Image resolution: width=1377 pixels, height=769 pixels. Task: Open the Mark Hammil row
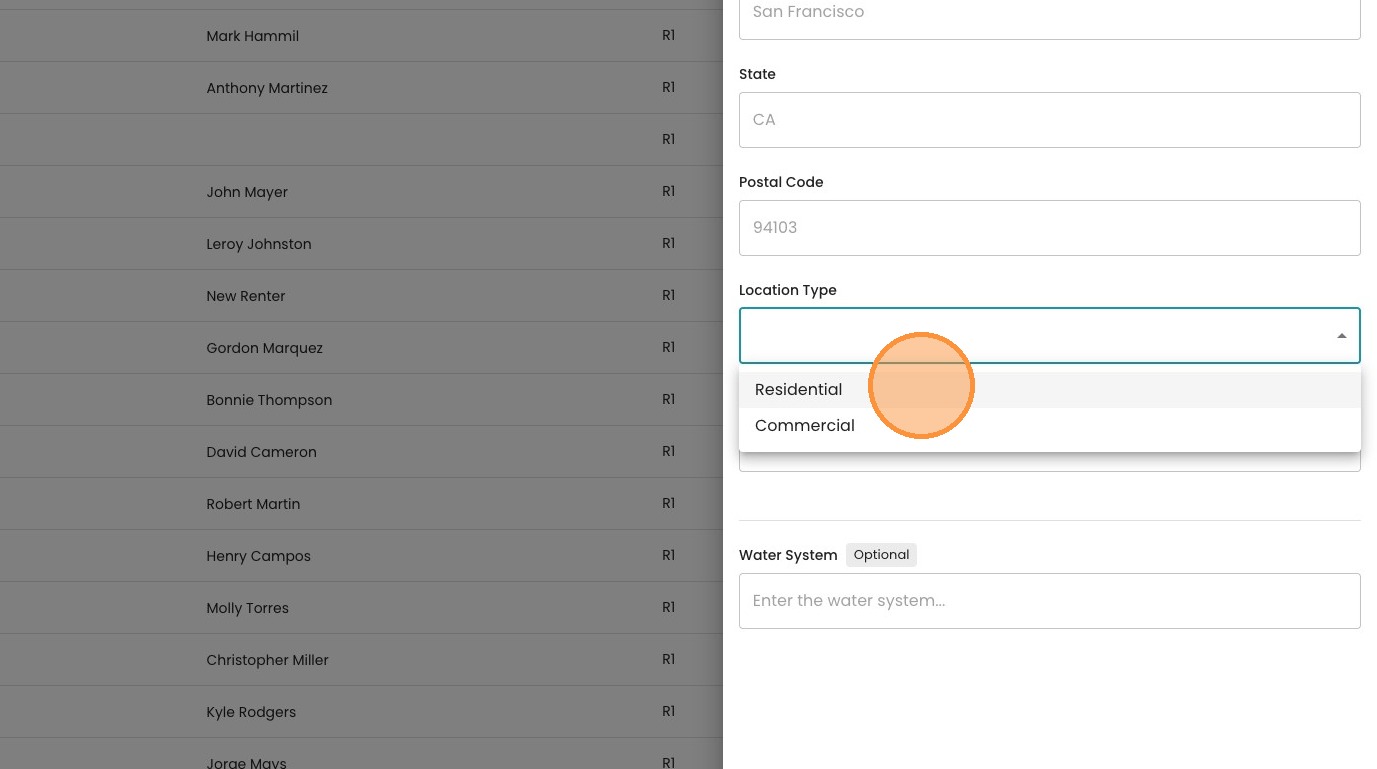[253, 36]
